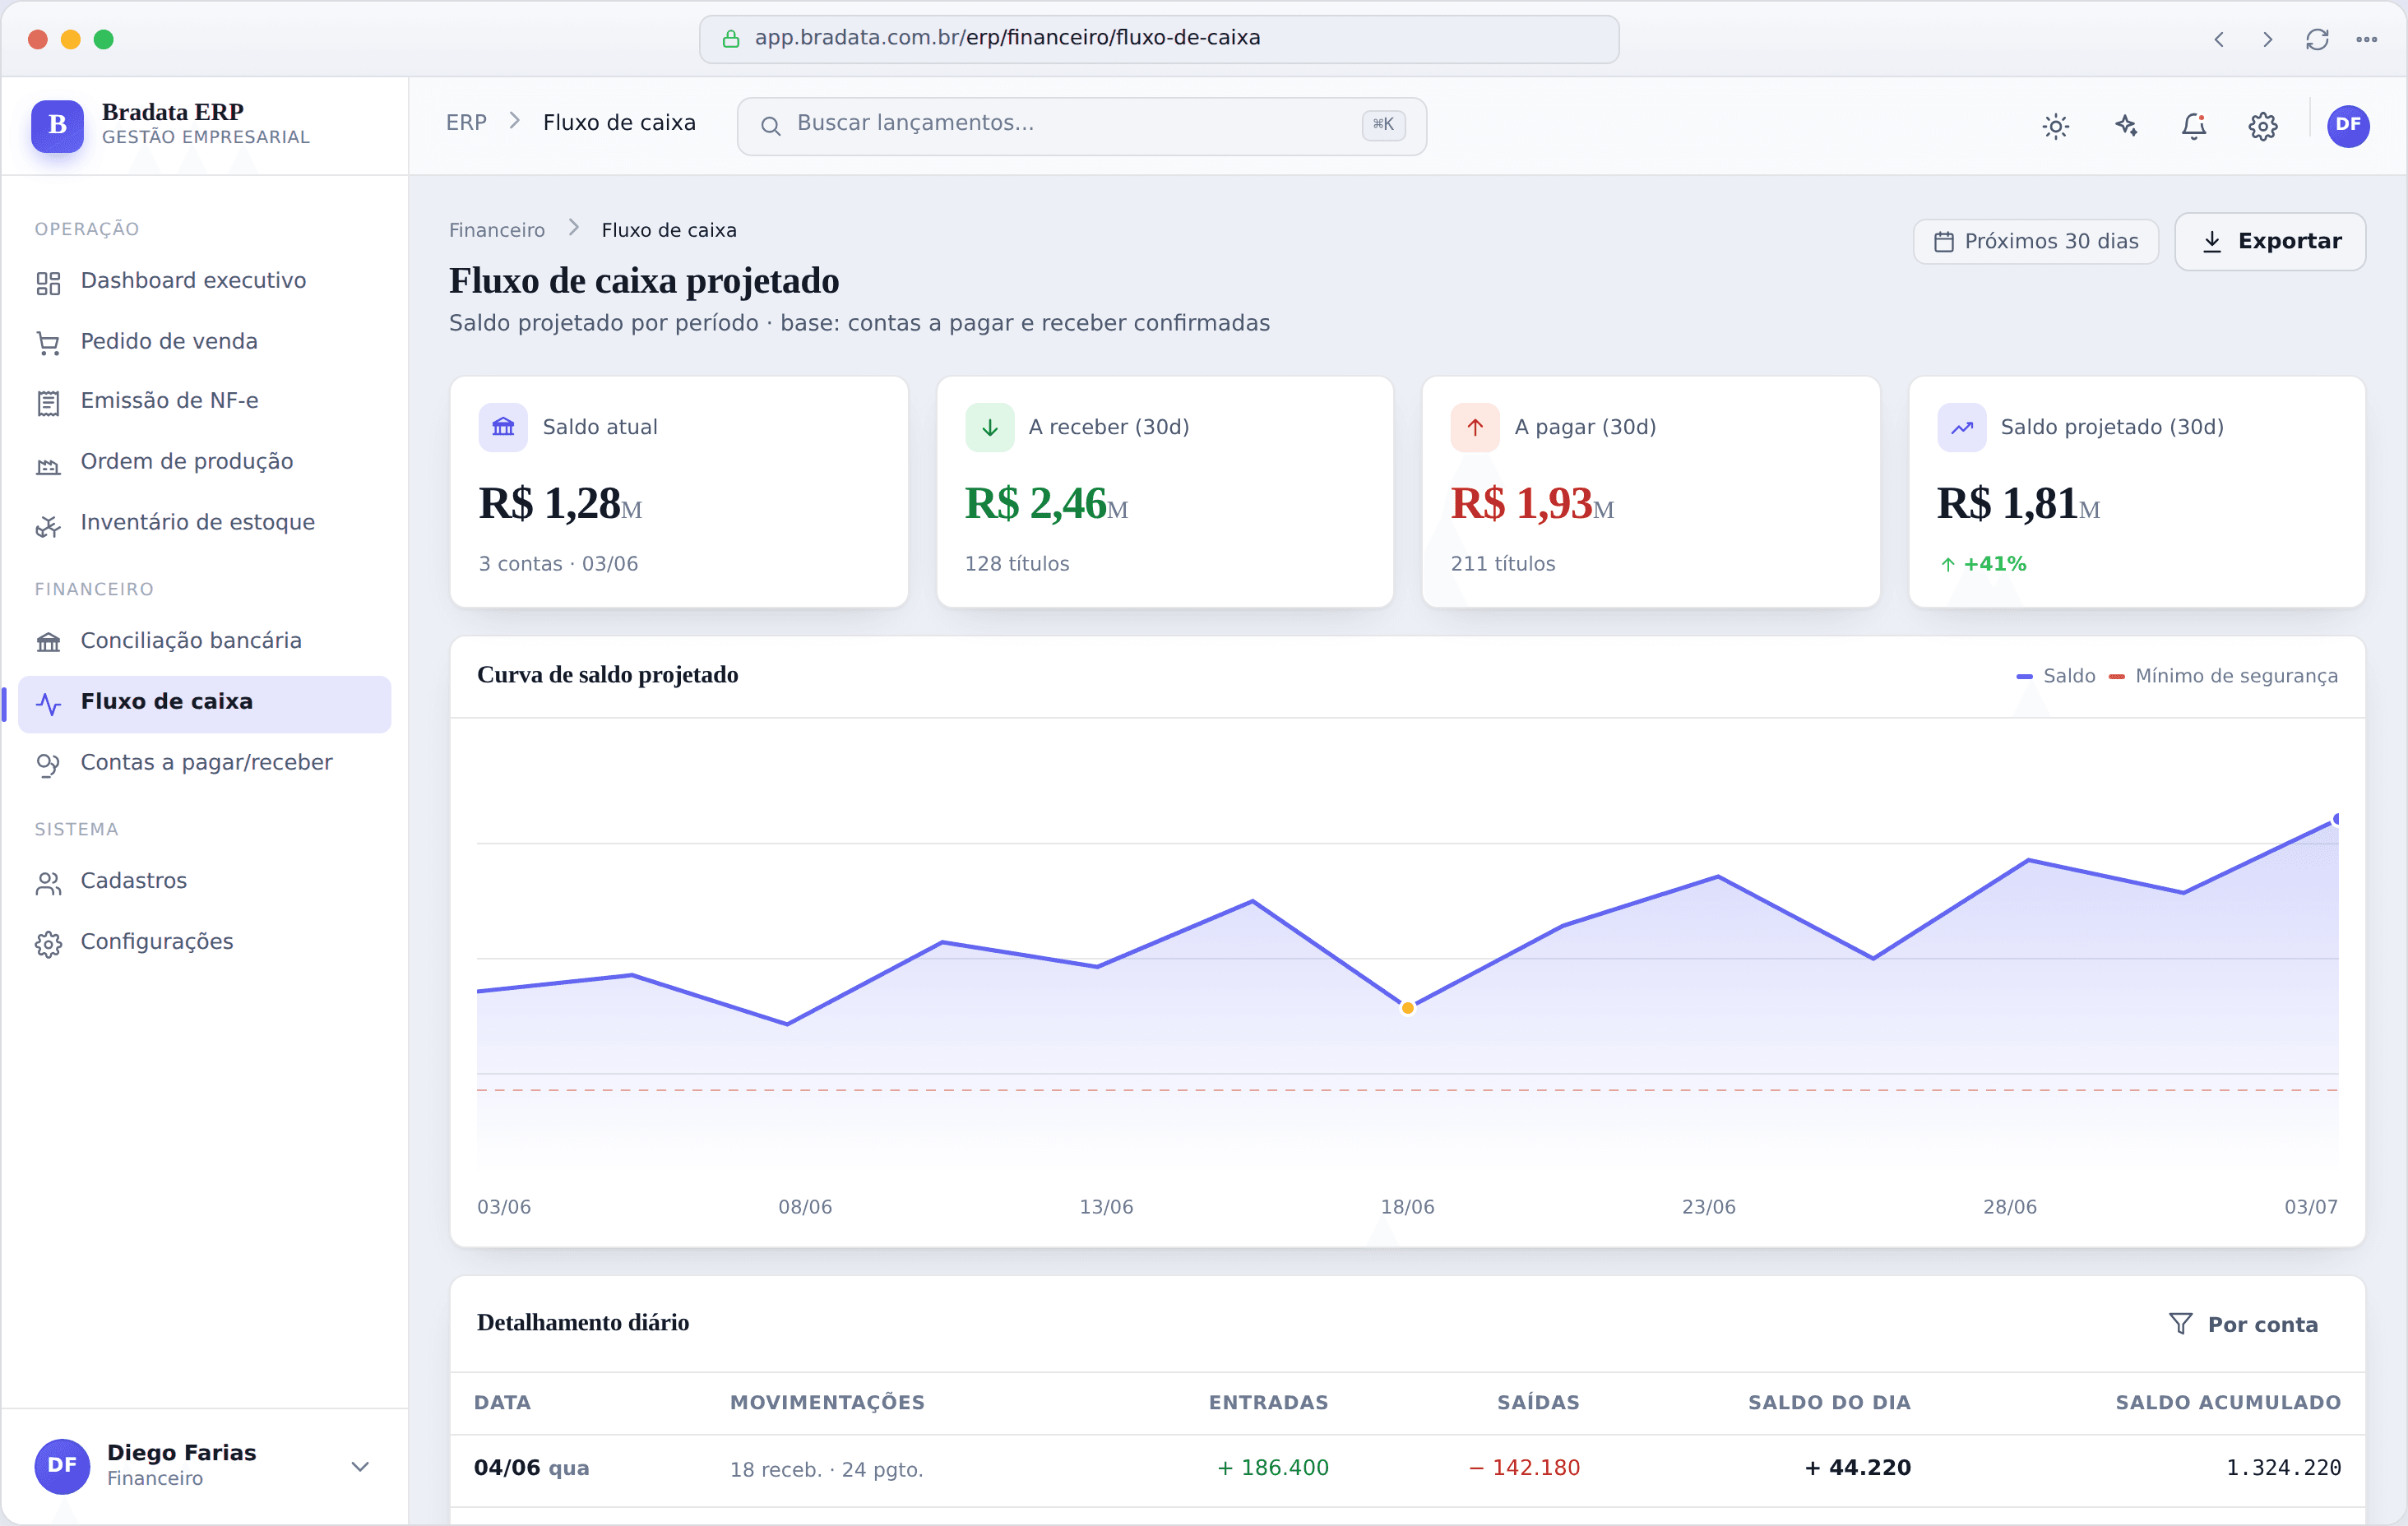Toggle light/dark theme sun icon
Viewport: 2408px width, 1526px height.
[x=2055, y=126]
